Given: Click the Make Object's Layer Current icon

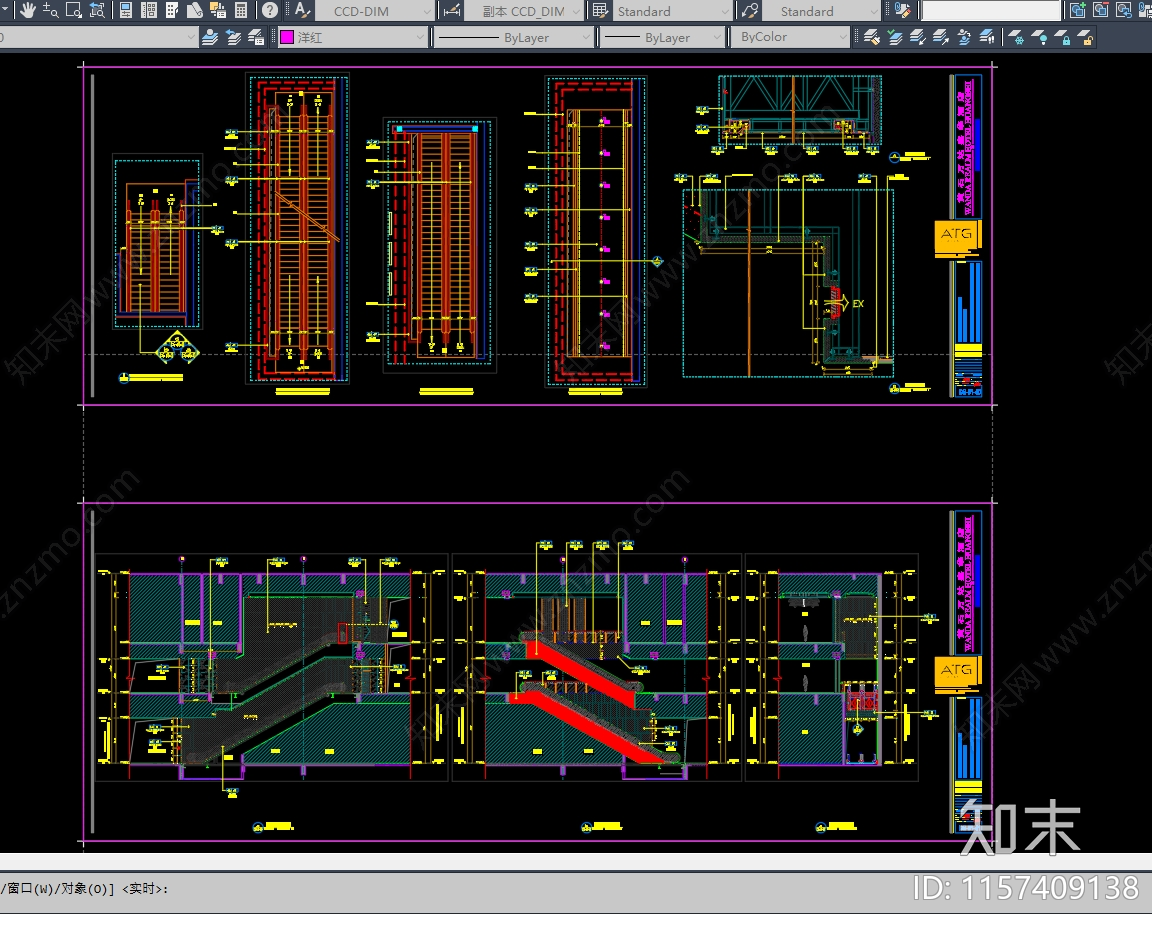Looking at the screenshot, I should point(209,37).
